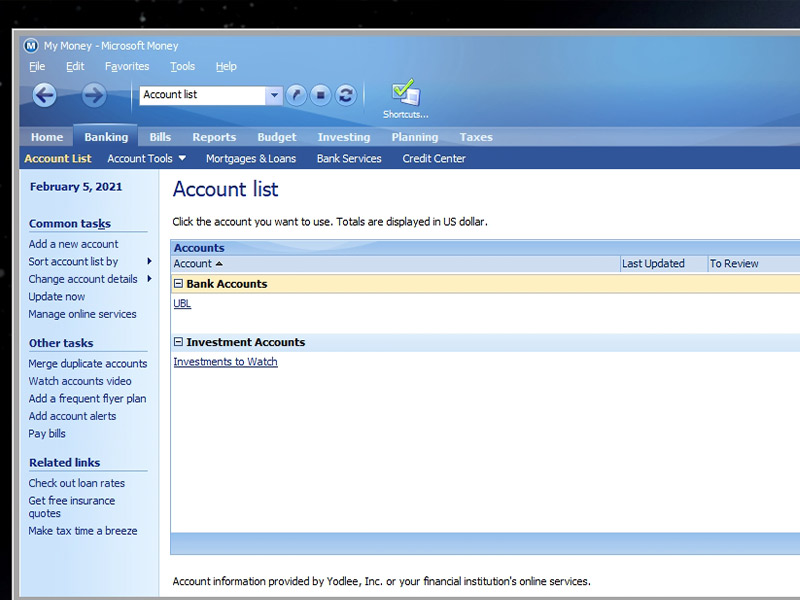Image resolution: width=800 pixels, height=600 pixels.
Task: Switch to the Taxes tab
Action: (x=476, y=137)
